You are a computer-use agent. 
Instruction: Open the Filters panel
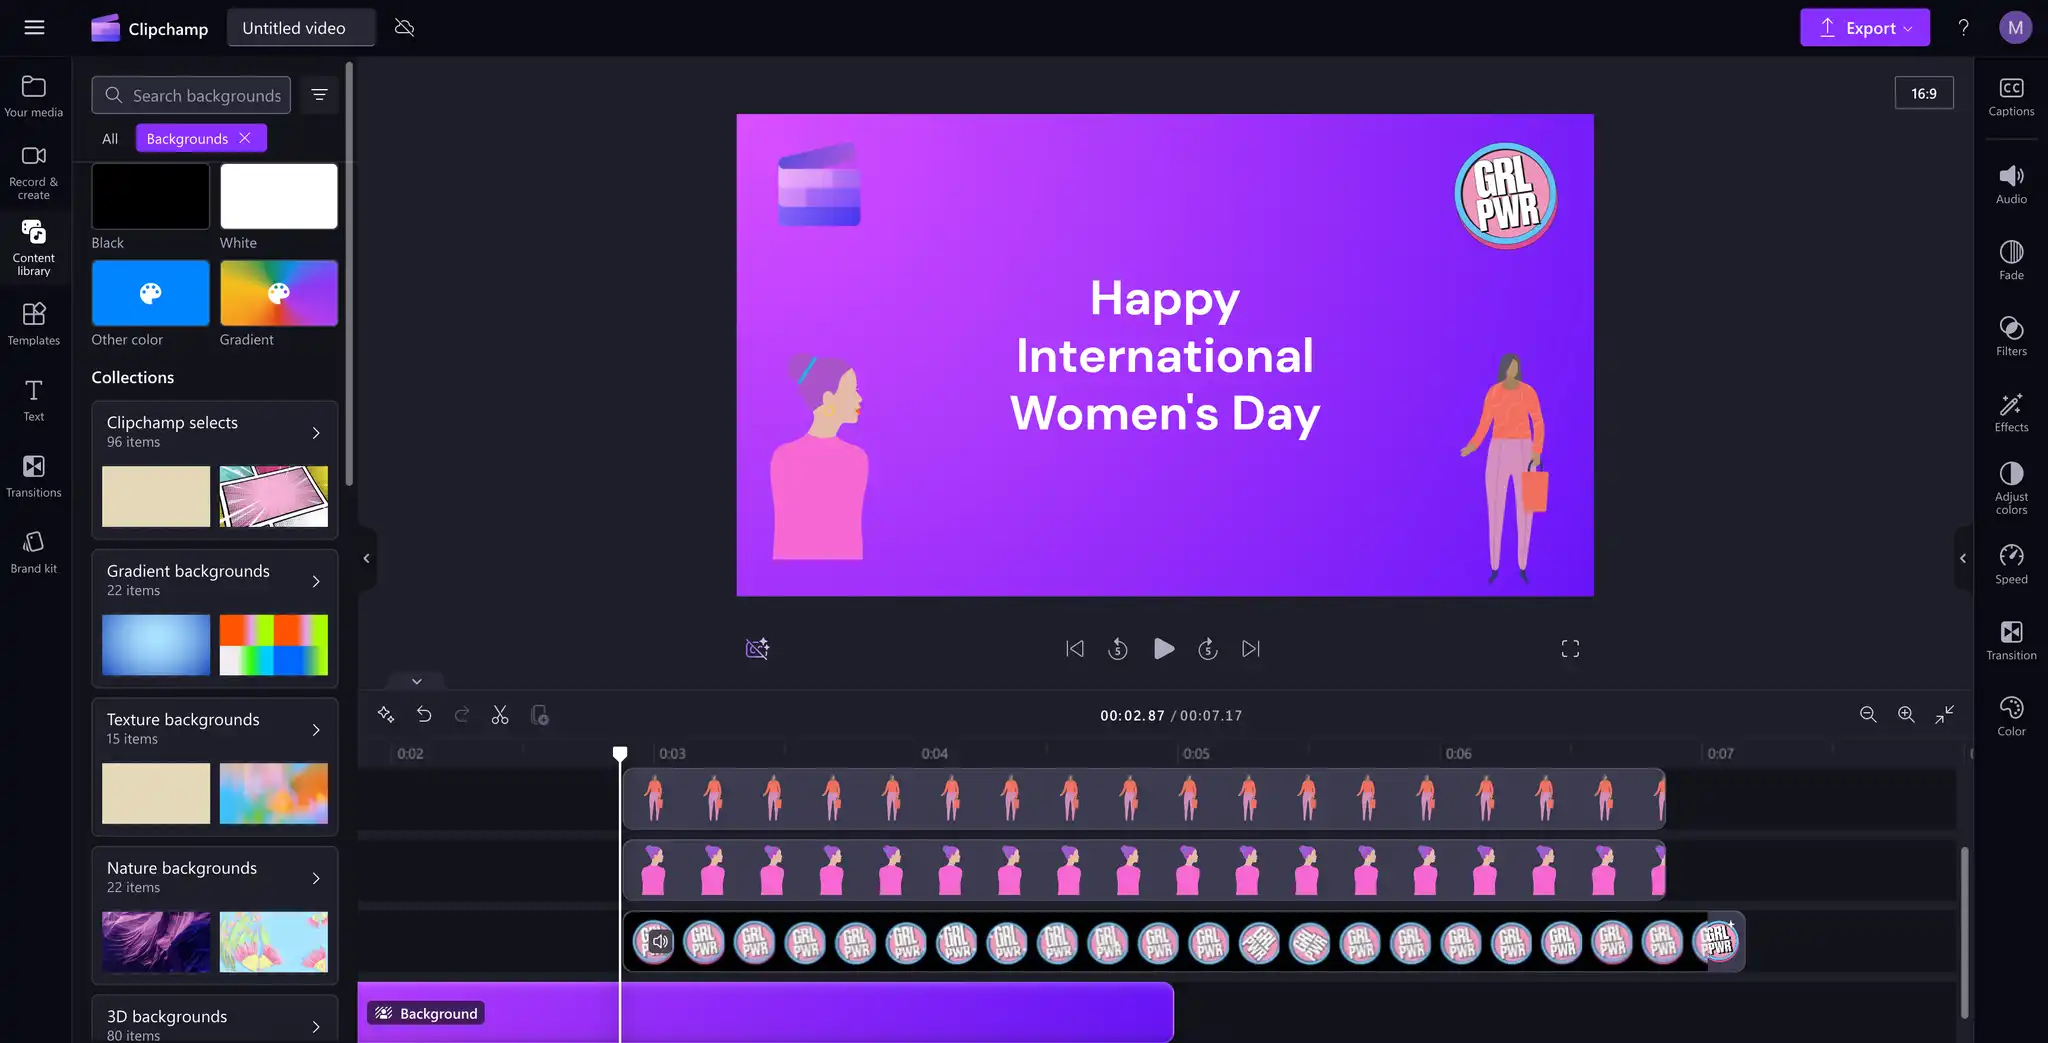point(2011,337)
